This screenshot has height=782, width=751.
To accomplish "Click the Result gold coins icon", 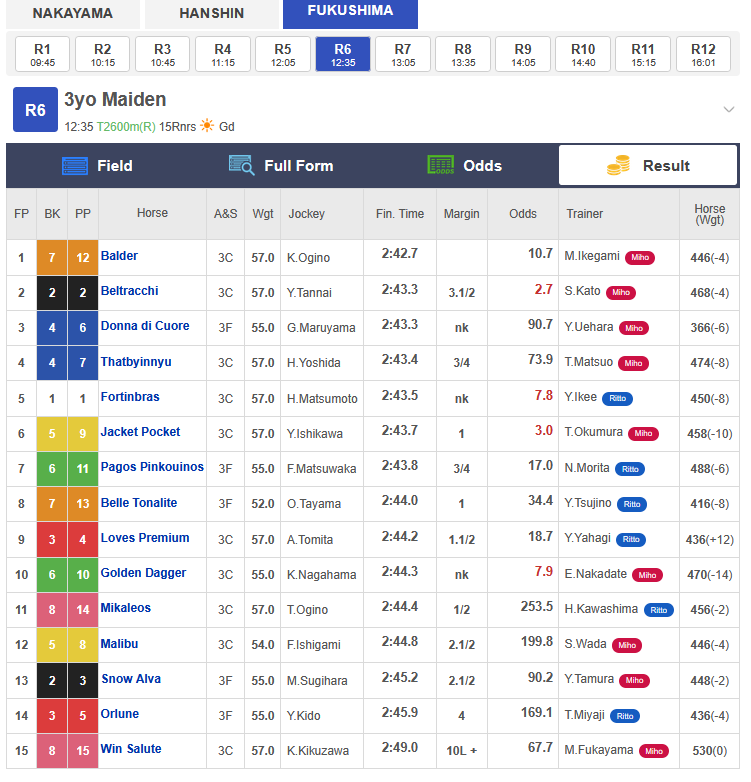I will click(x=618, y=165).
